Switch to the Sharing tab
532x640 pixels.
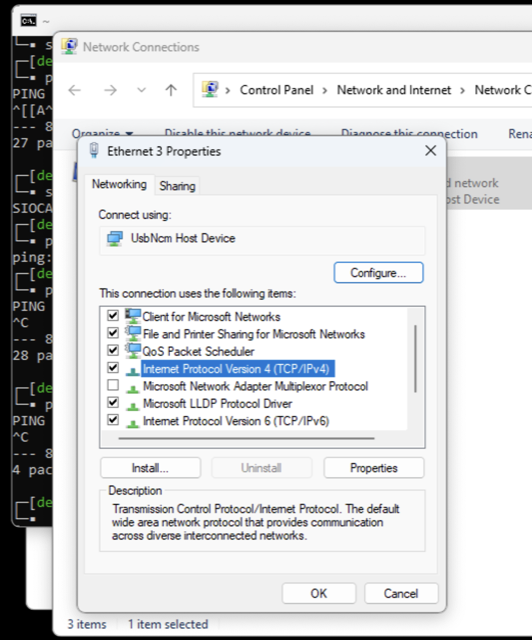point(177,186)
